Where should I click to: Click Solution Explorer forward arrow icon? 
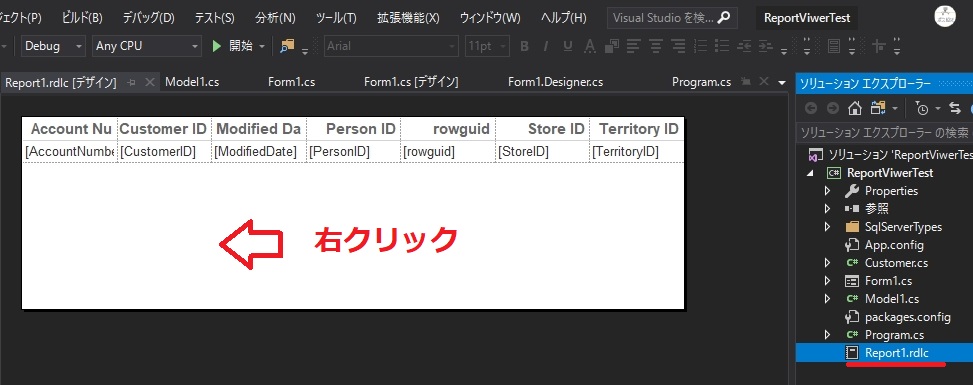pos(833,108)
